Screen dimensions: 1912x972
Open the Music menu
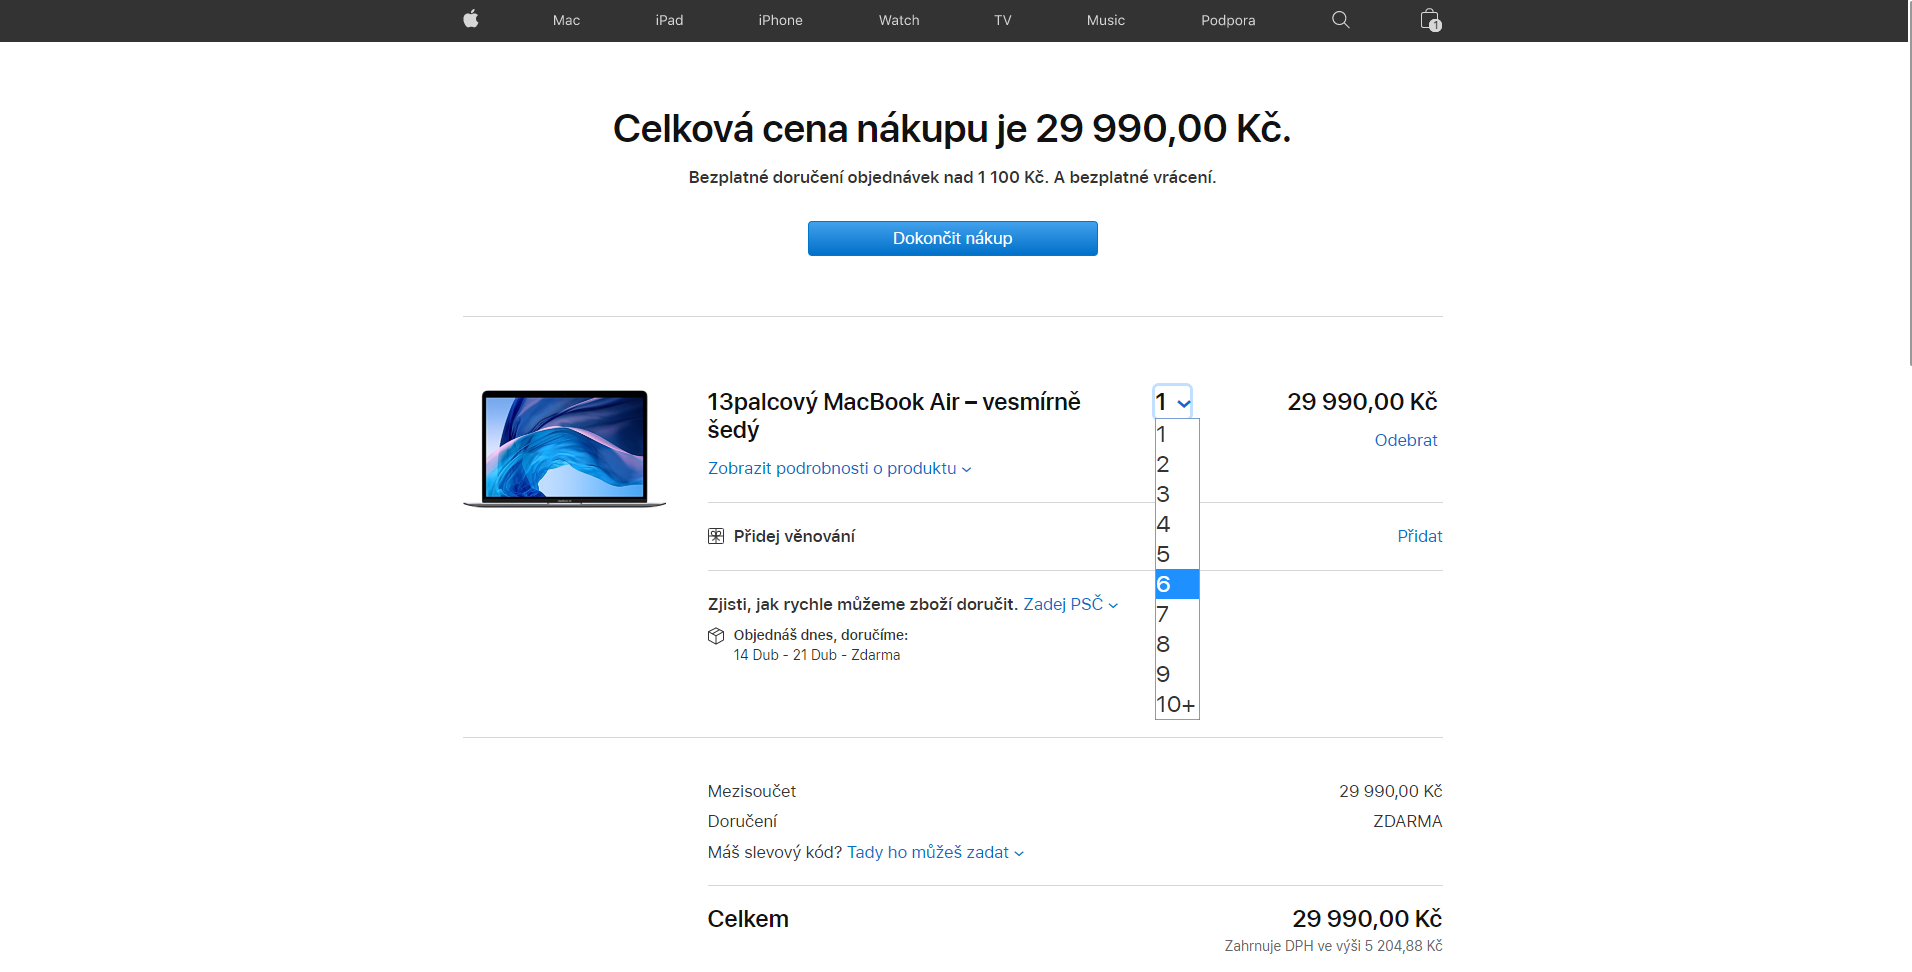tap(1106, 20)
